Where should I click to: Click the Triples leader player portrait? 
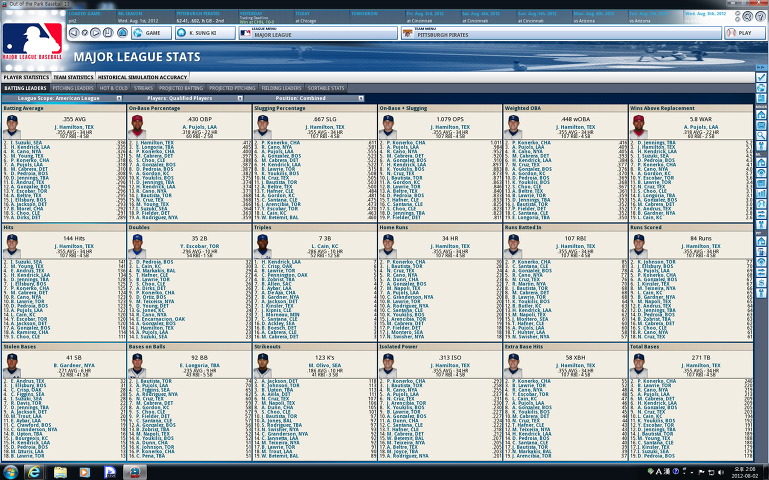pyautogui.click(x=262, y=246)
